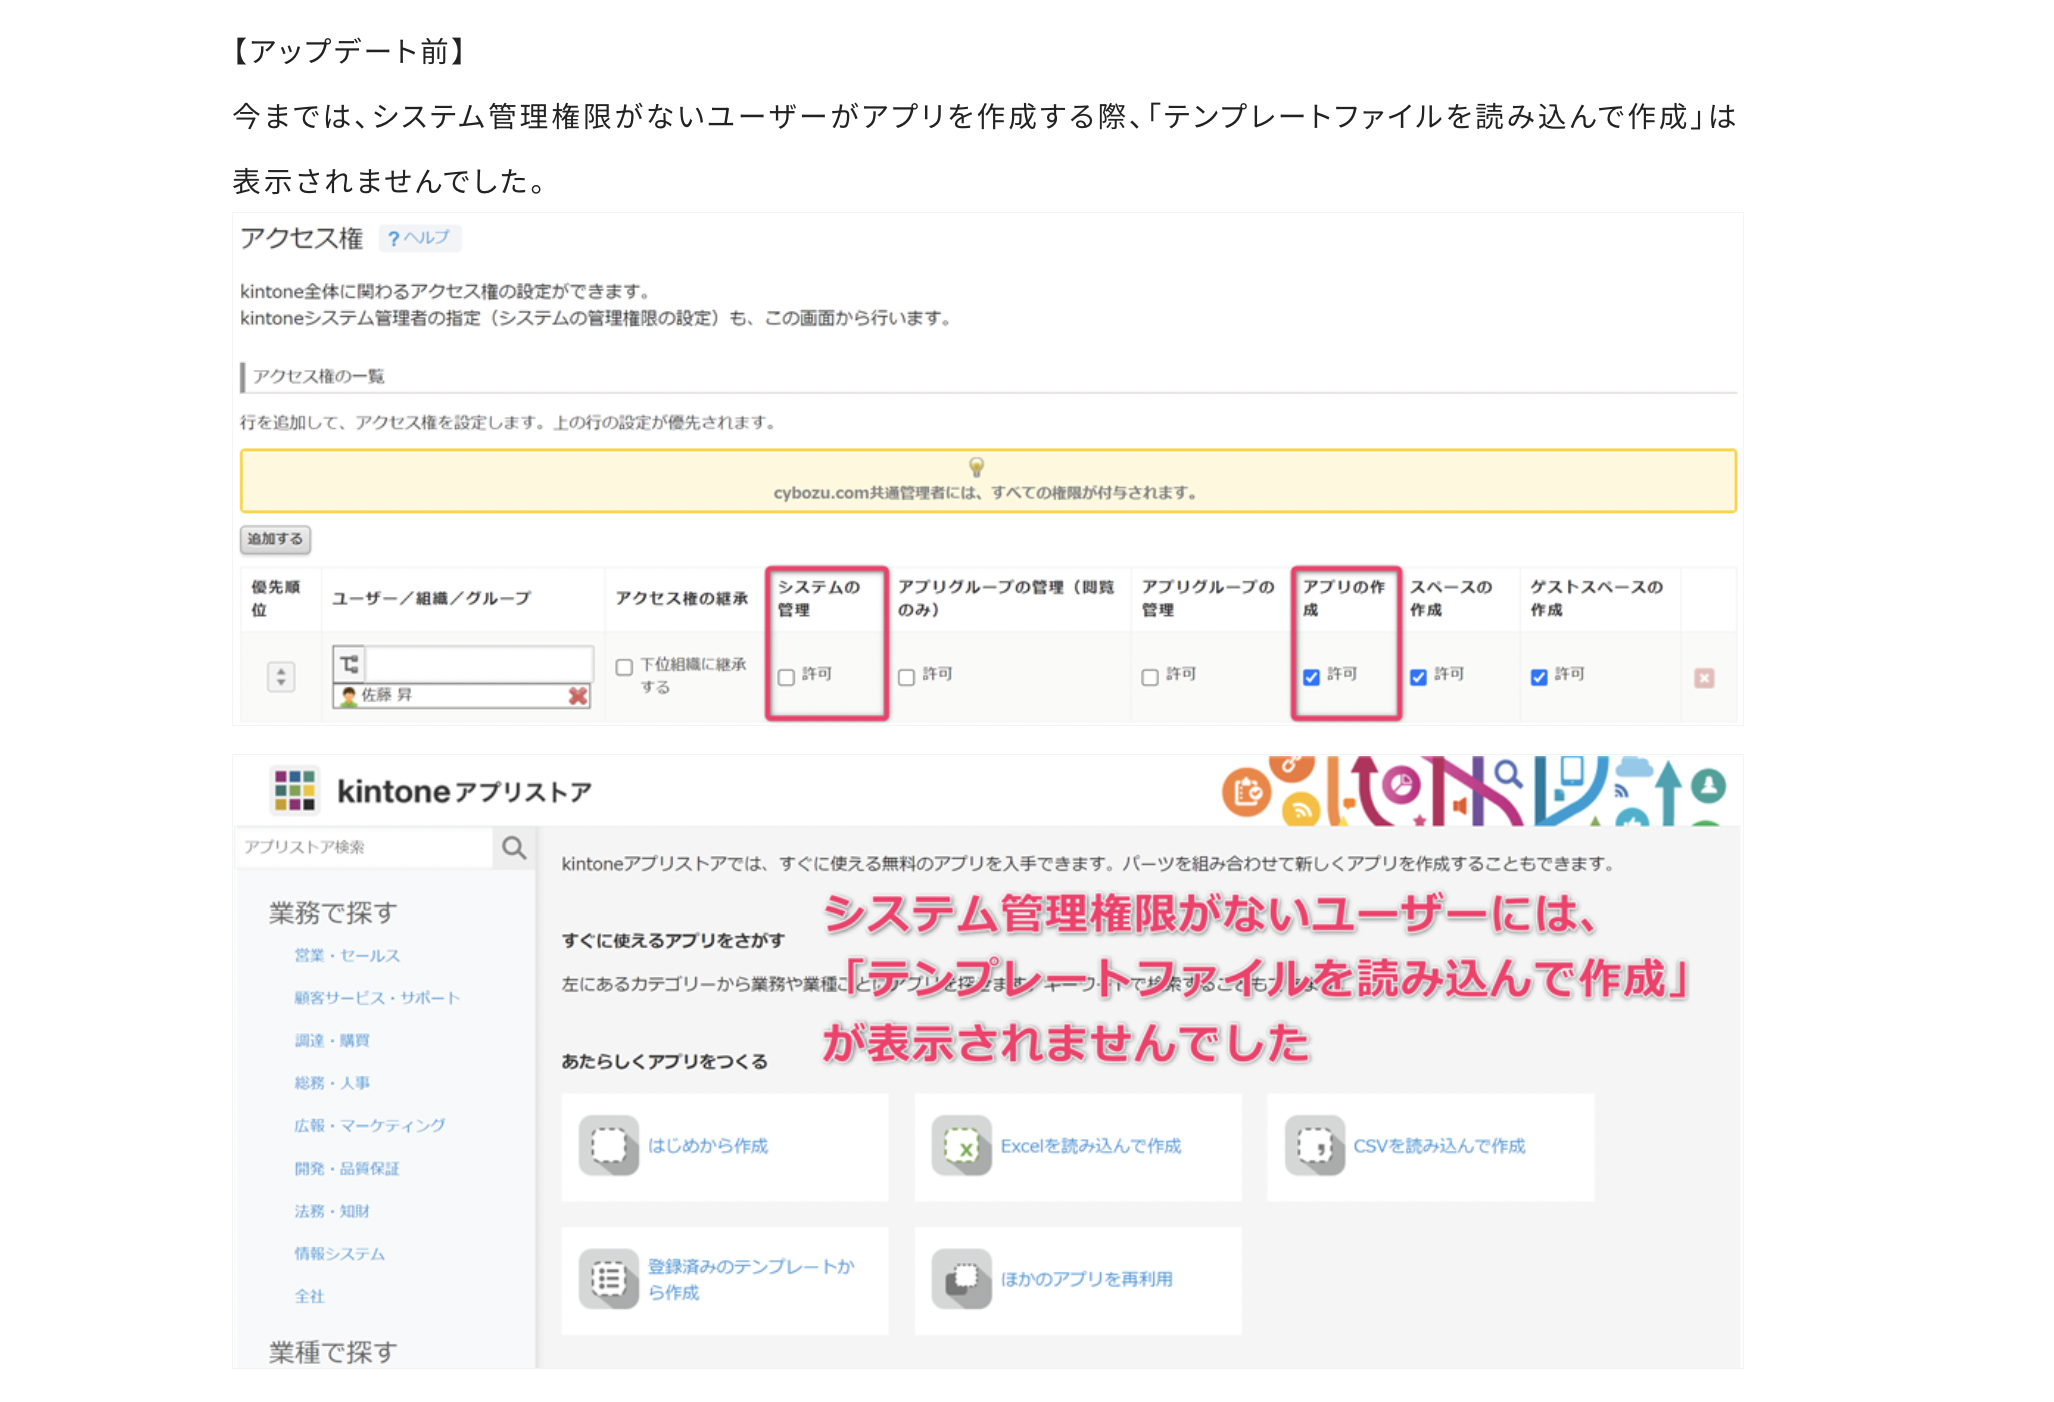Select the 情報システム category
Viewport: 2054px width, 1402px height.
tap(339, 1253)
